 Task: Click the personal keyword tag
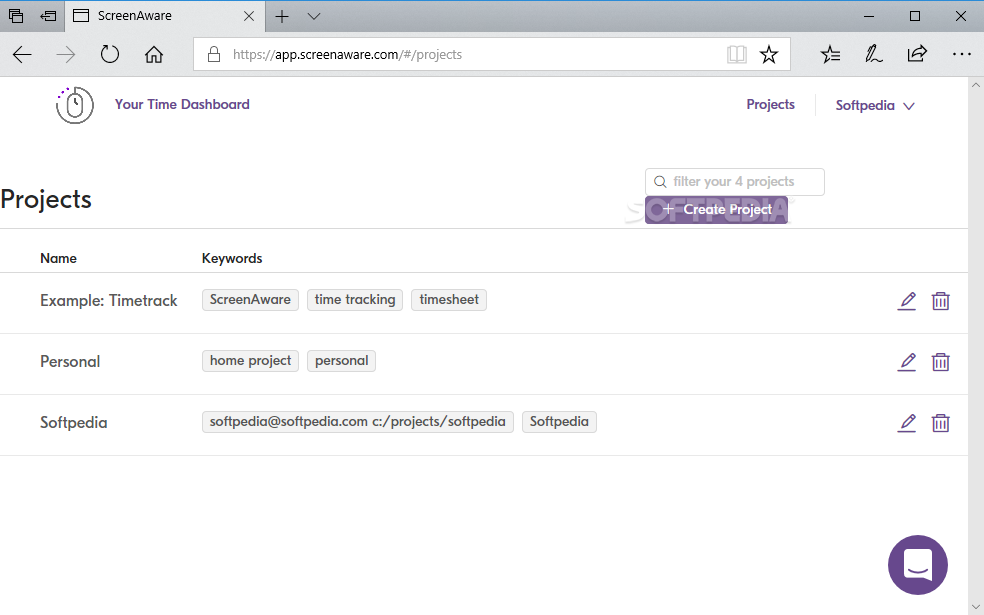[341, 361]
